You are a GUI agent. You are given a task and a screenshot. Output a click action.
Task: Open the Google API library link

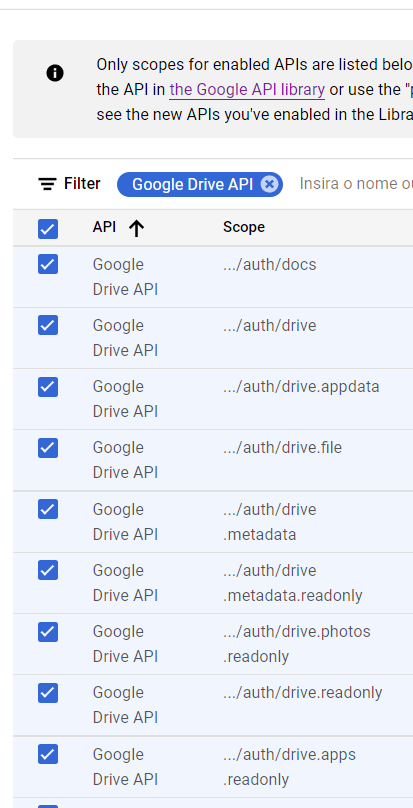pyautogui.click(x=247, y=90)
